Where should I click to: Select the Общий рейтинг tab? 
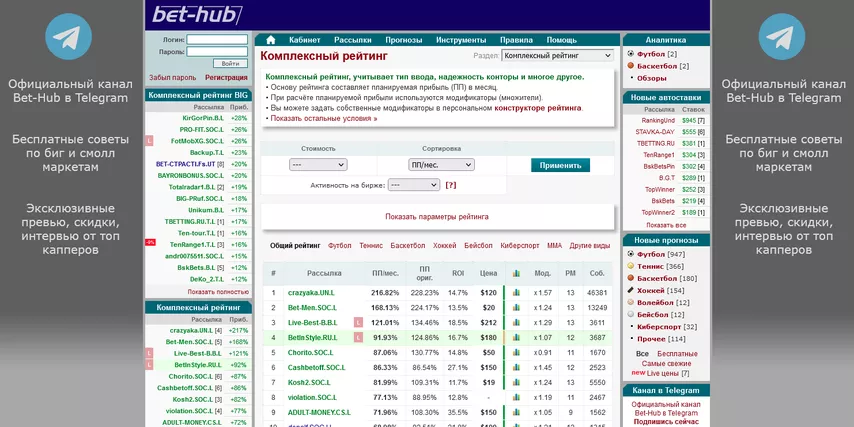point(295,246)
